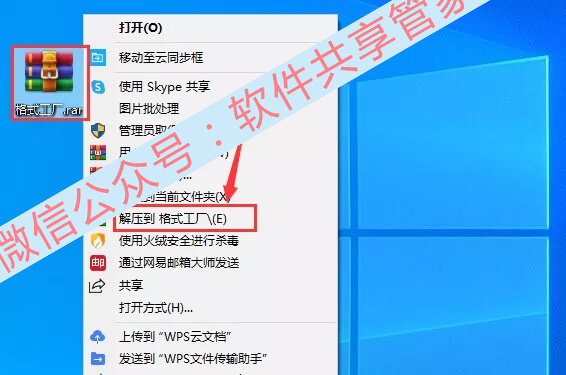Click the share arrow icon
The width and height of the screenshot is (566, 375).
click(x=97, y=285)
